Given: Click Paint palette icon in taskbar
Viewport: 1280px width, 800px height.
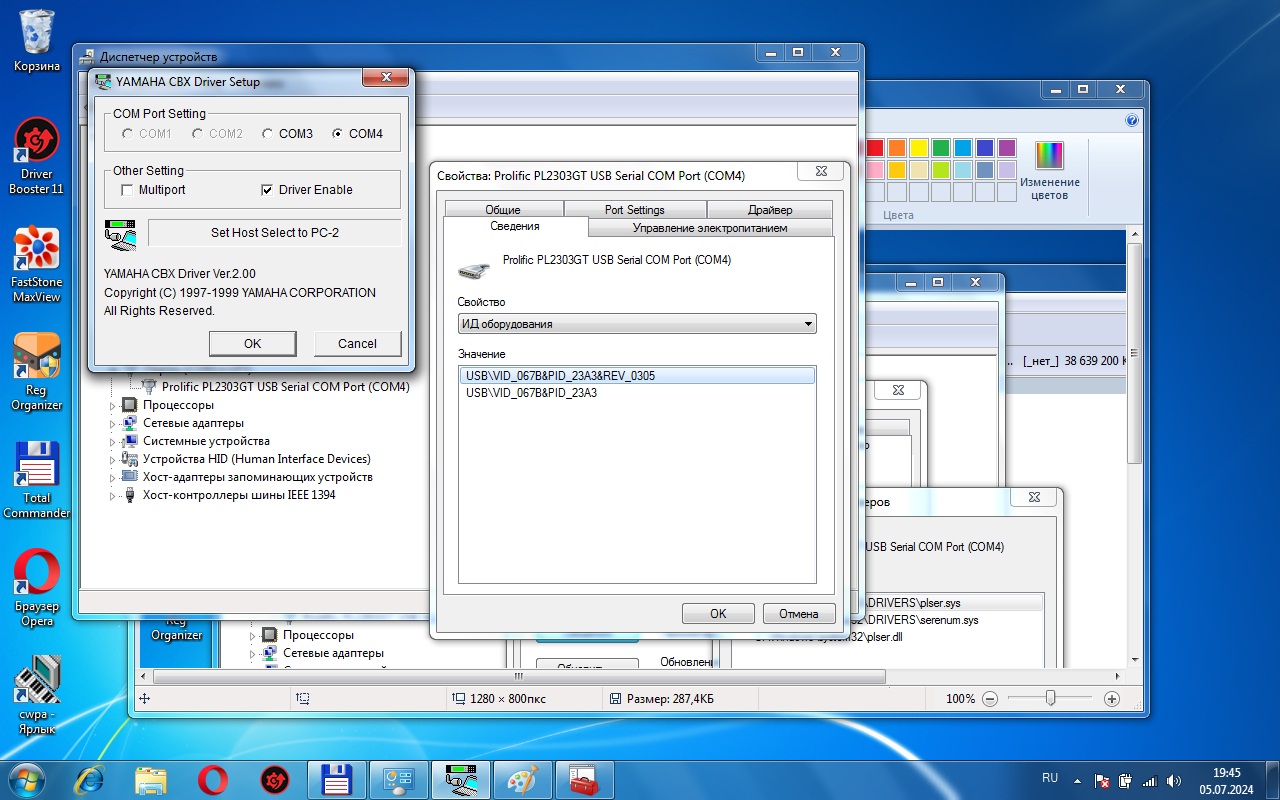Looking at the screenshot, I should (523, 779).
